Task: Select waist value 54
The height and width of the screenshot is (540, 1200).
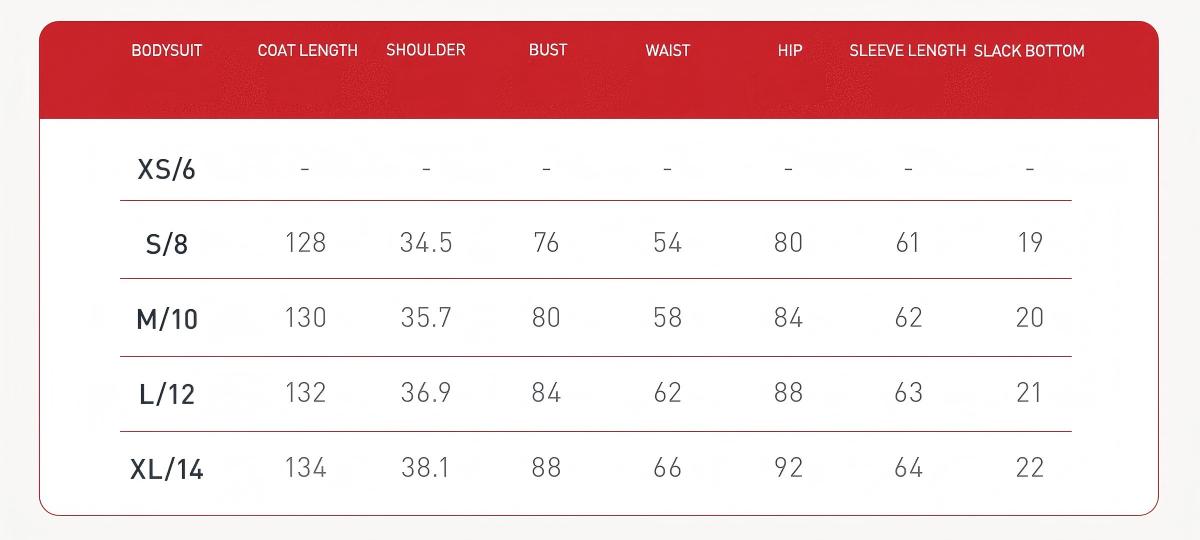Action: pyautogui.click(x=667, y=242)
